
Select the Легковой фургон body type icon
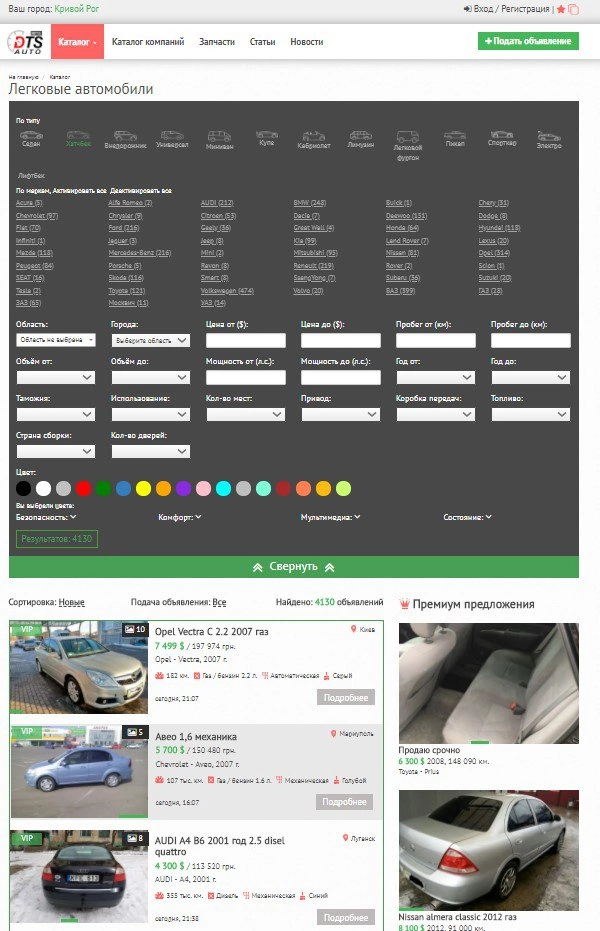408,137
